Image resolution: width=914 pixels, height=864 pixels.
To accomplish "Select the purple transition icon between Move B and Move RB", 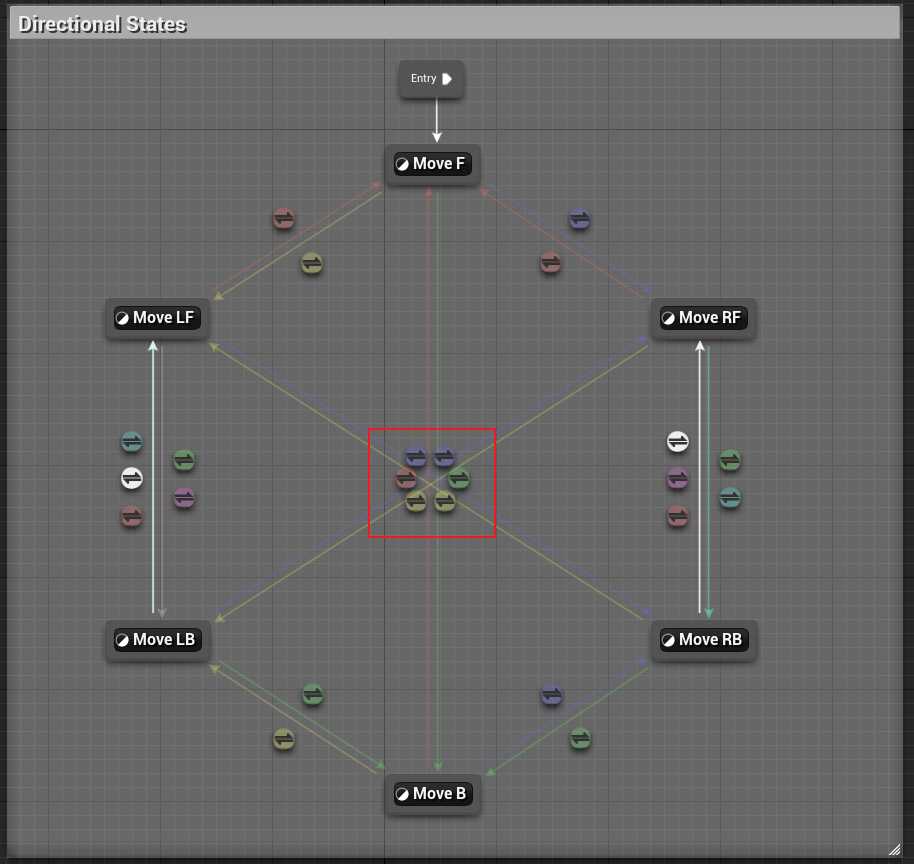I will (551, 695).
